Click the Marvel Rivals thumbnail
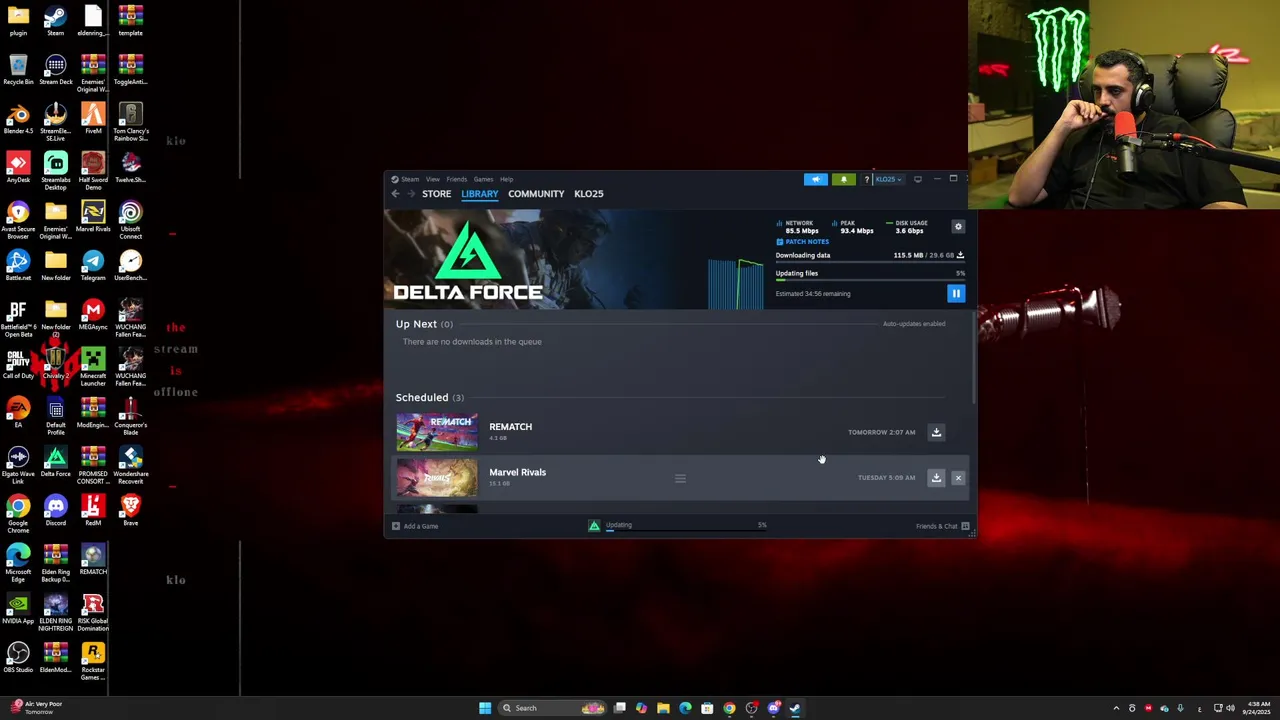 pyautogui.click(x=437, y=478)
